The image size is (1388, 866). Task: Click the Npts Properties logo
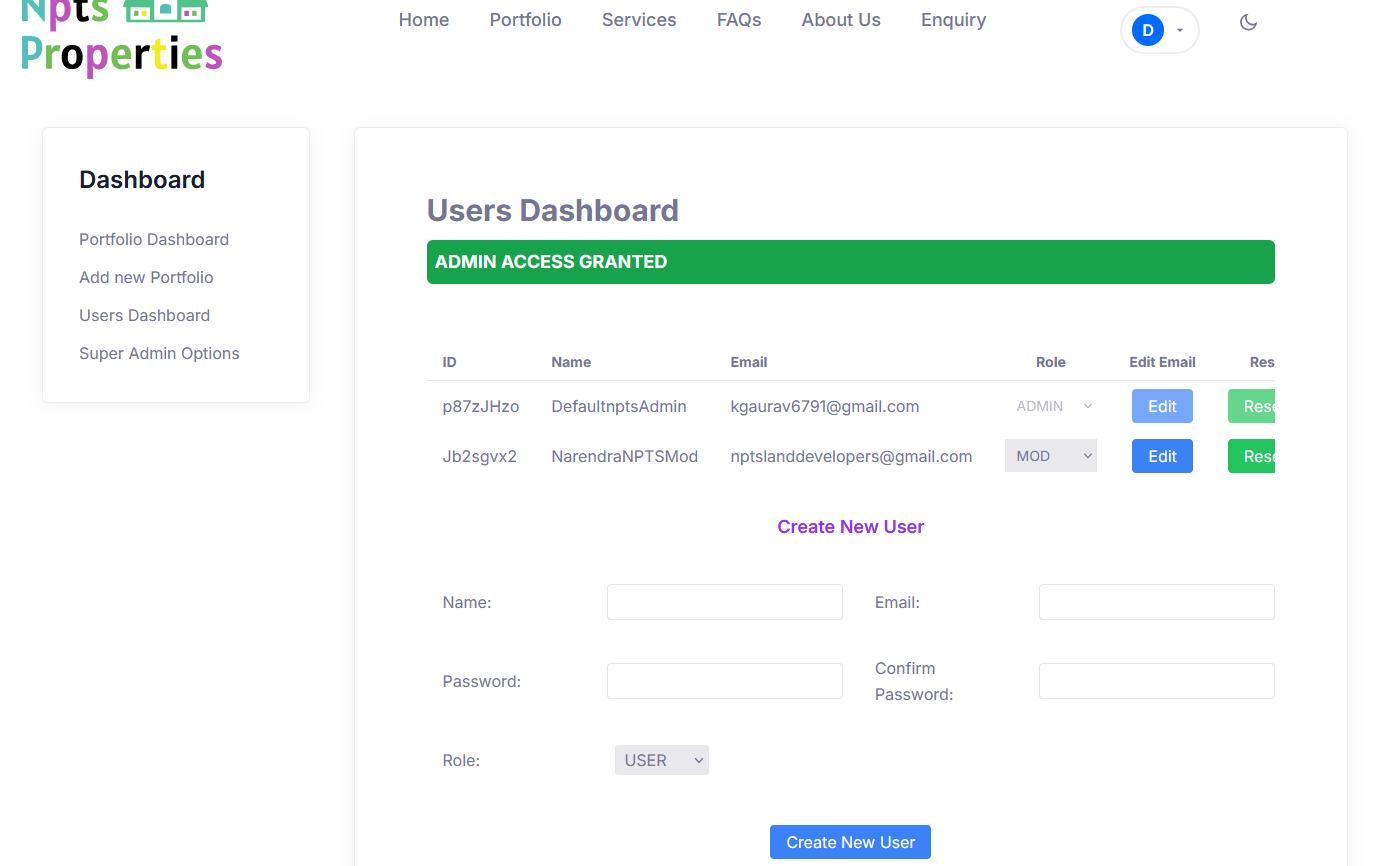(121, 38)
